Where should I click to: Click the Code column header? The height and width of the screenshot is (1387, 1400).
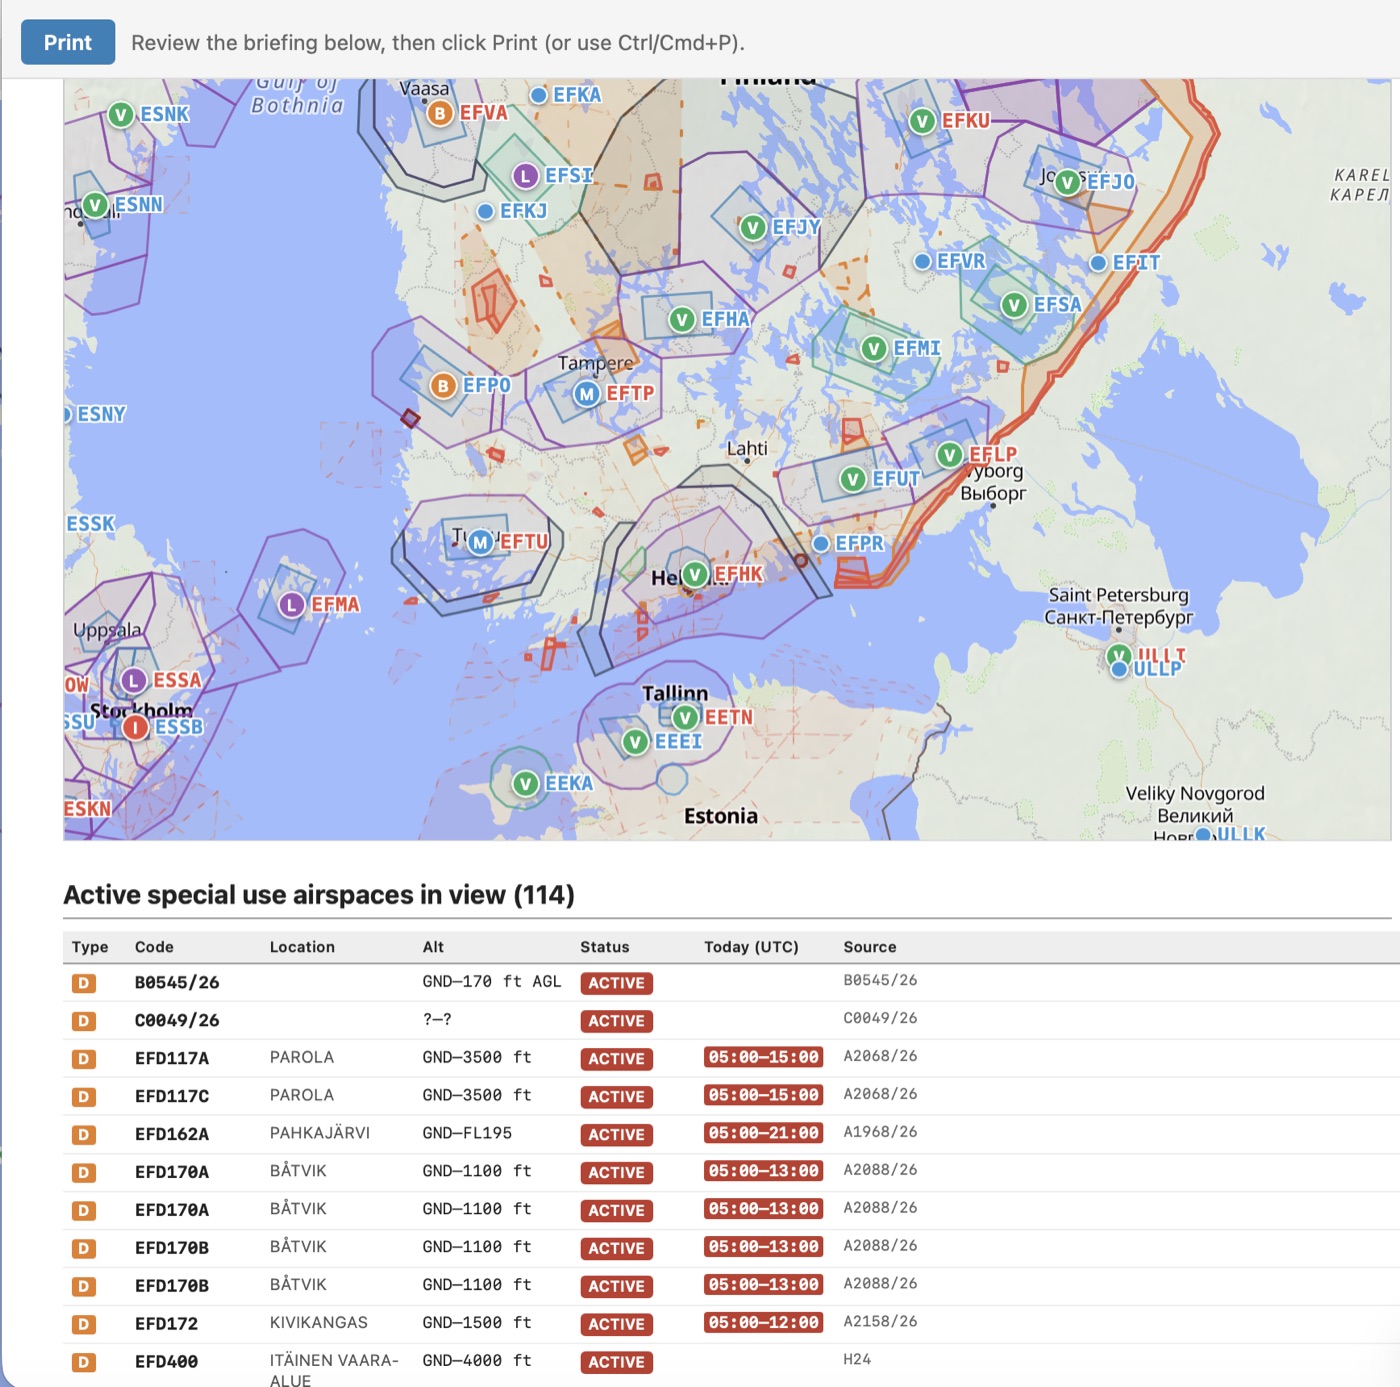click(x=154, y=947)
